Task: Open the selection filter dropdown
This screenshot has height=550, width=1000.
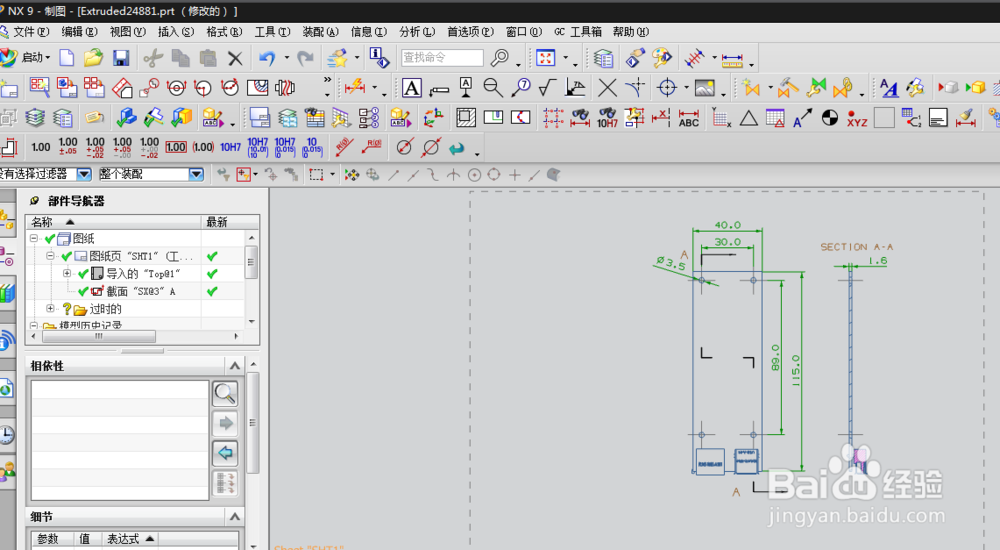Action: click(84, 174)
